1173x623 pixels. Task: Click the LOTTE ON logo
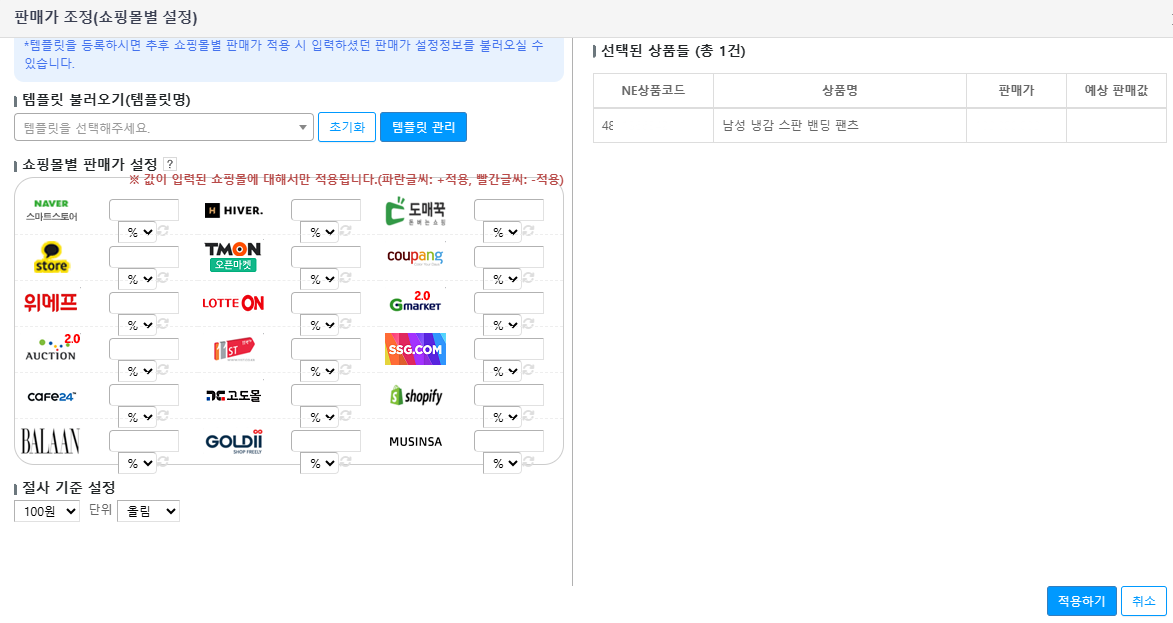(x=233, y=303)
